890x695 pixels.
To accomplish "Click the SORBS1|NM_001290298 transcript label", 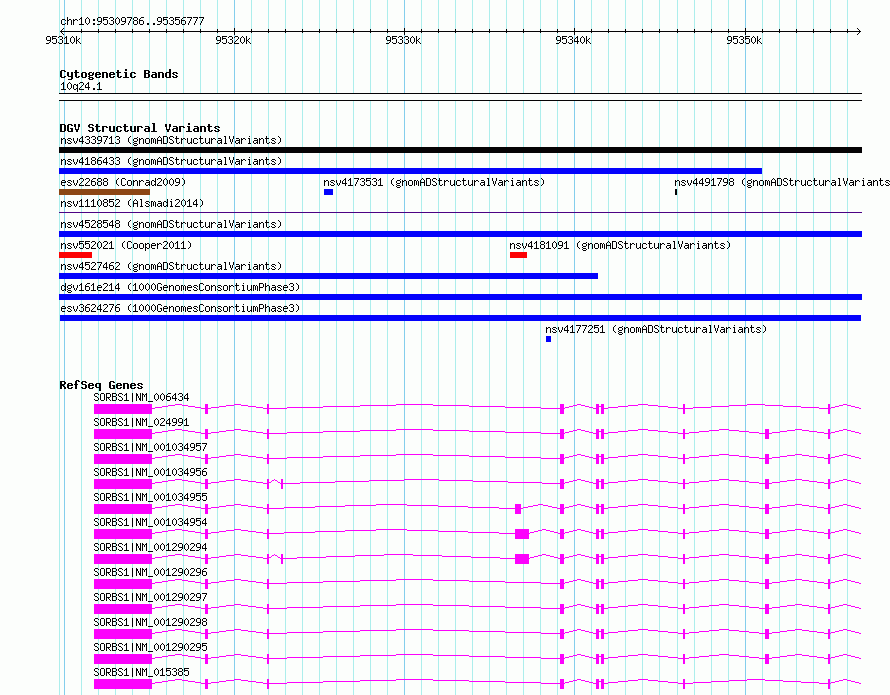I will click(150, 622).
